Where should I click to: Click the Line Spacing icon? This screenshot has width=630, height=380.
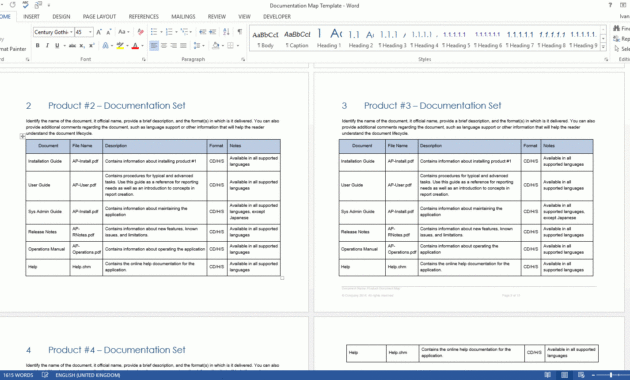pyautogui.click(x=196, y=46)
